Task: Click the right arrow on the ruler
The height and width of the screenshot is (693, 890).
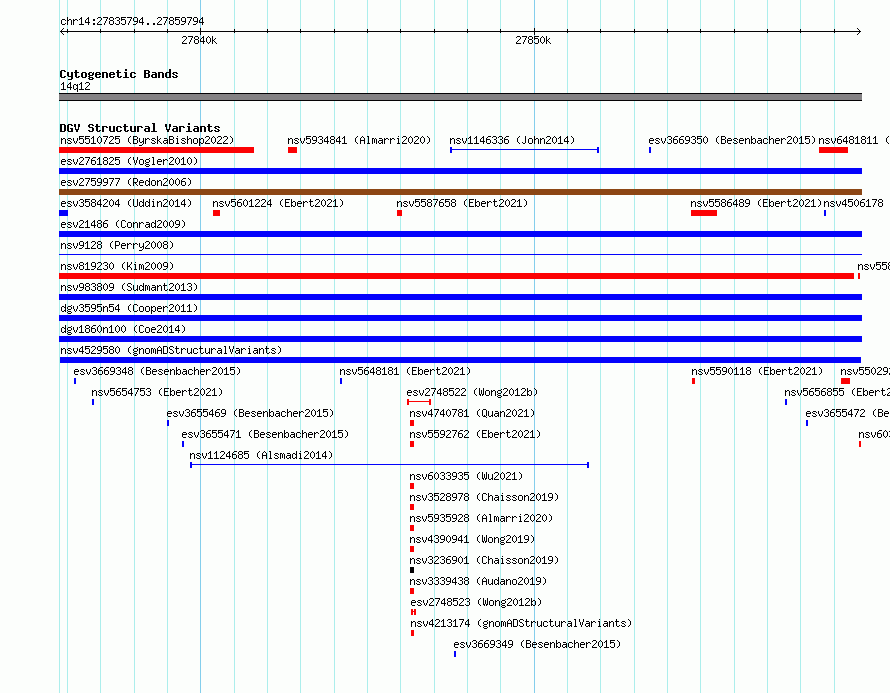Action: tap(858, 32)
